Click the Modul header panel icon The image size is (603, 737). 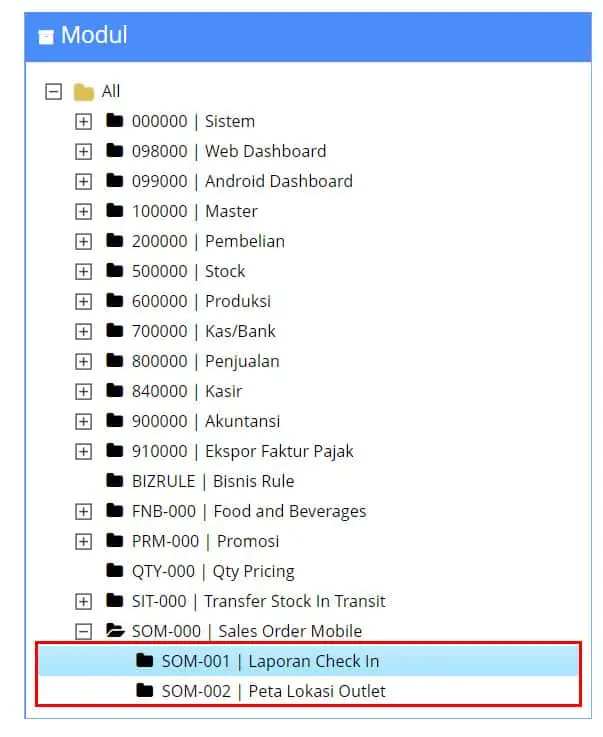tap(46, 37)
